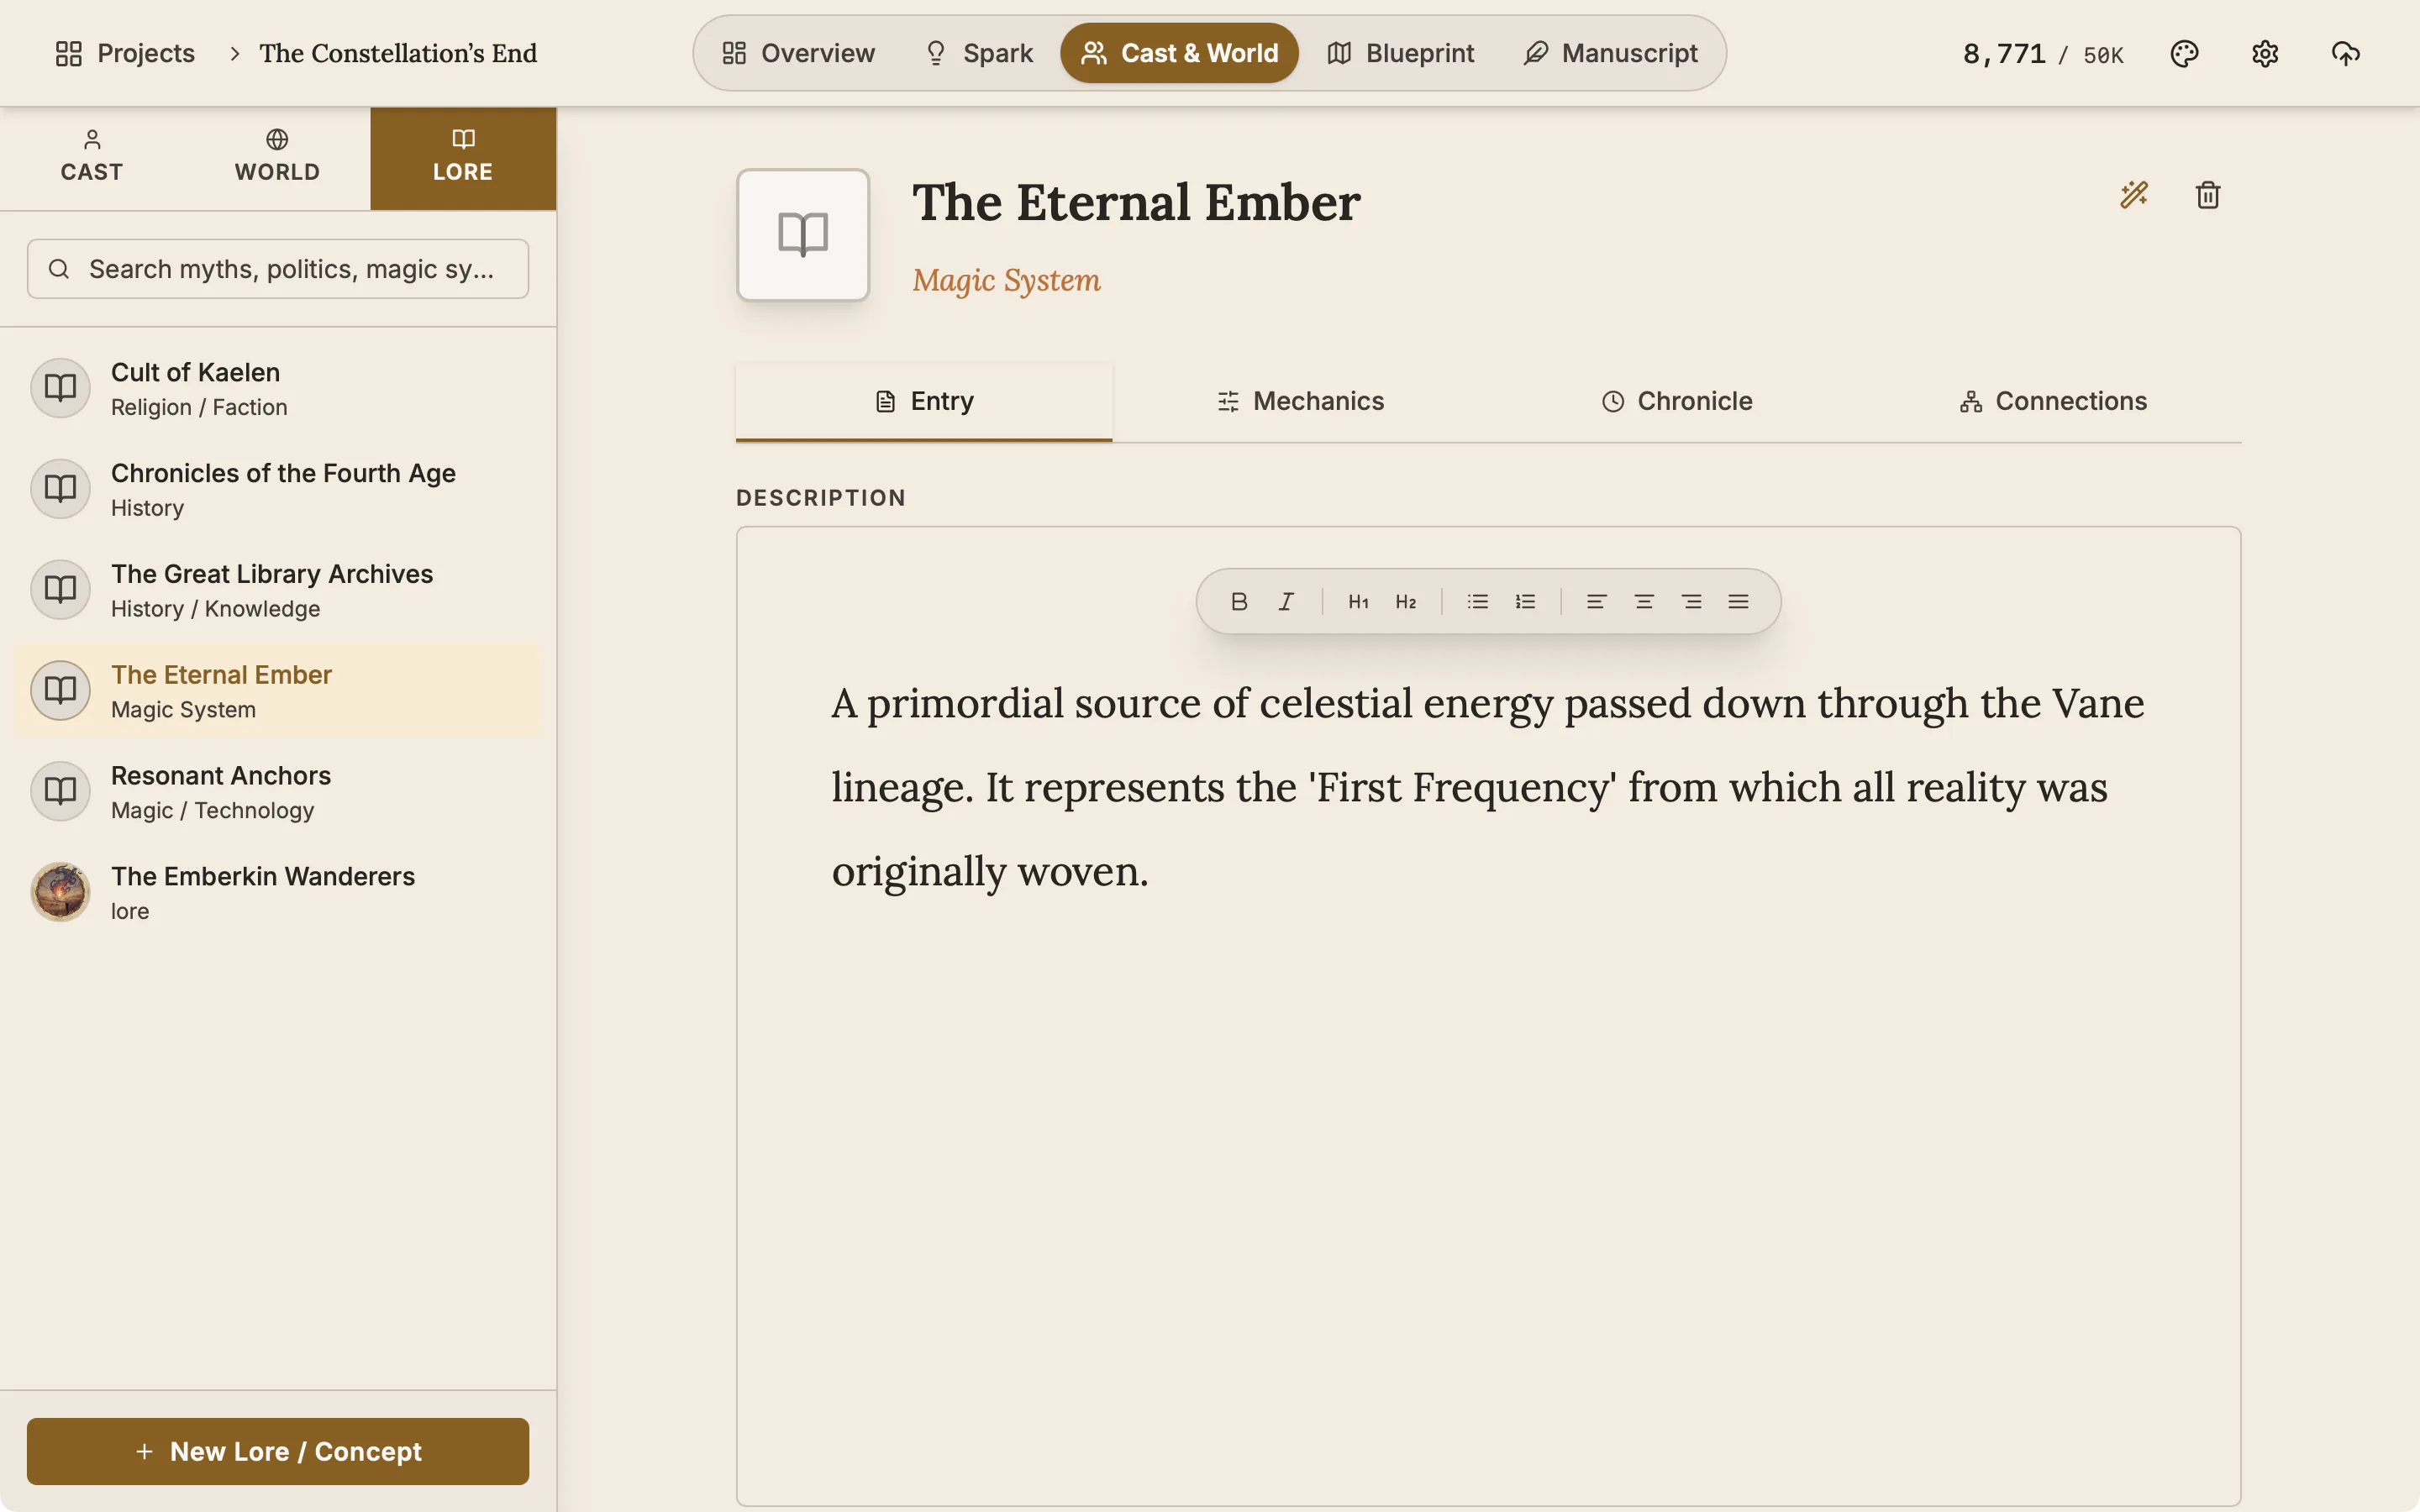Click the entry's book cover thumbnail
Viewport: 2420px width, 1512px height.
803,235
